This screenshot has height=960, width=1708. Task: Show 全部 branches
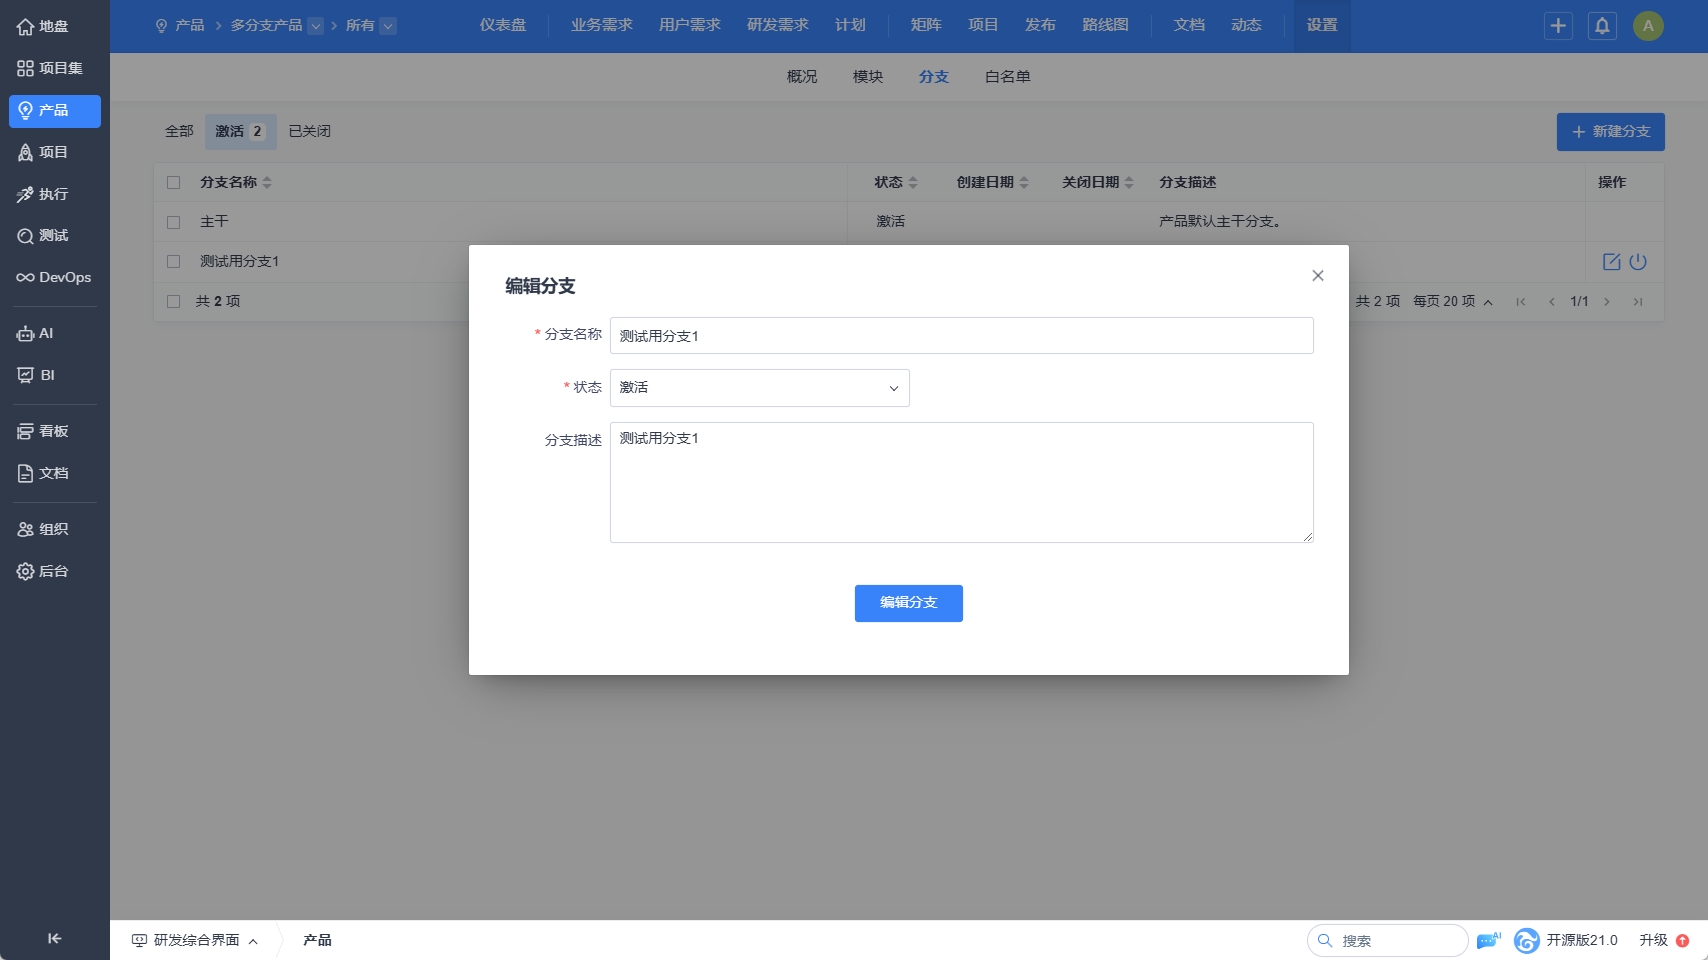(x=180, y=132)
